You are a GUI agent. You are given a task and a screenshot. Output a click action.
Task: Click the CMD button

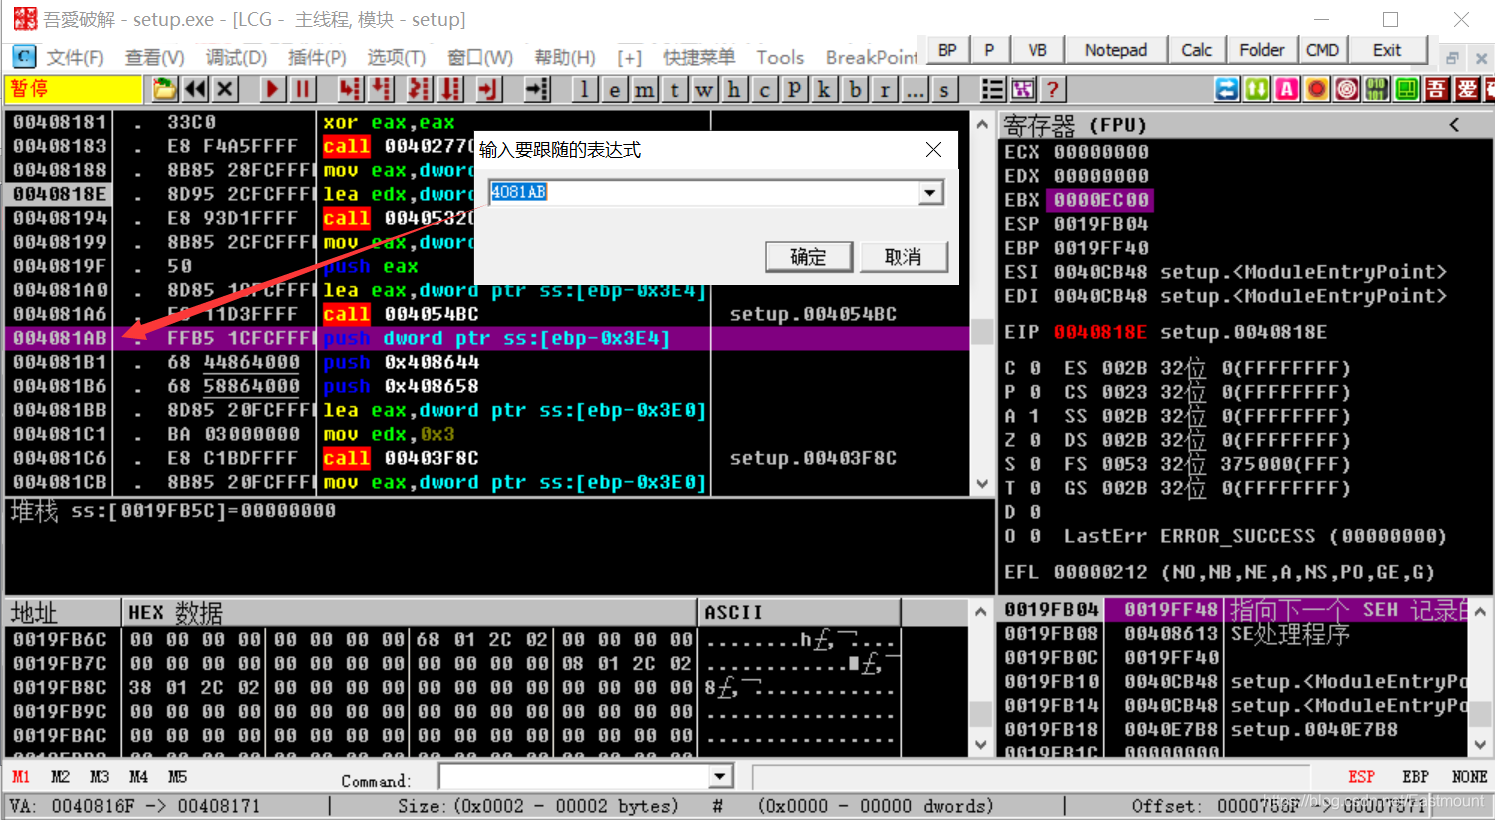point(1322,50)
